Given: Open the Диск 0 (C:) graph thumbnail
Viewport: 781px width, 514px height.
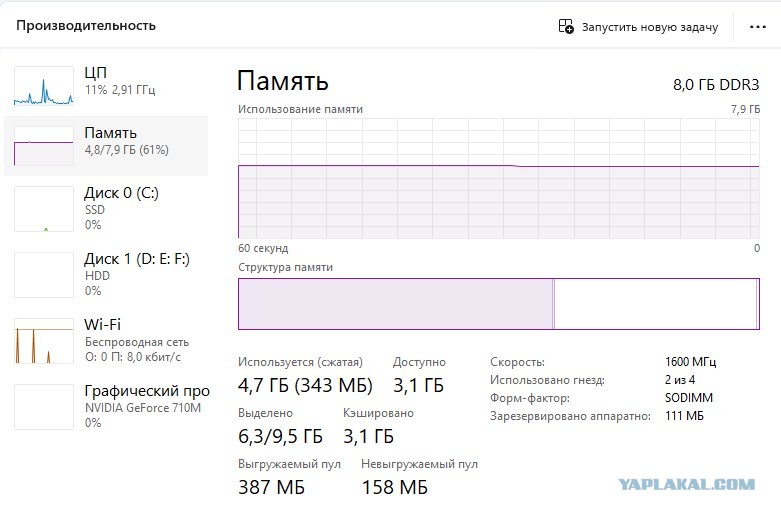Looking at the screenshot, I should [44, 209].
